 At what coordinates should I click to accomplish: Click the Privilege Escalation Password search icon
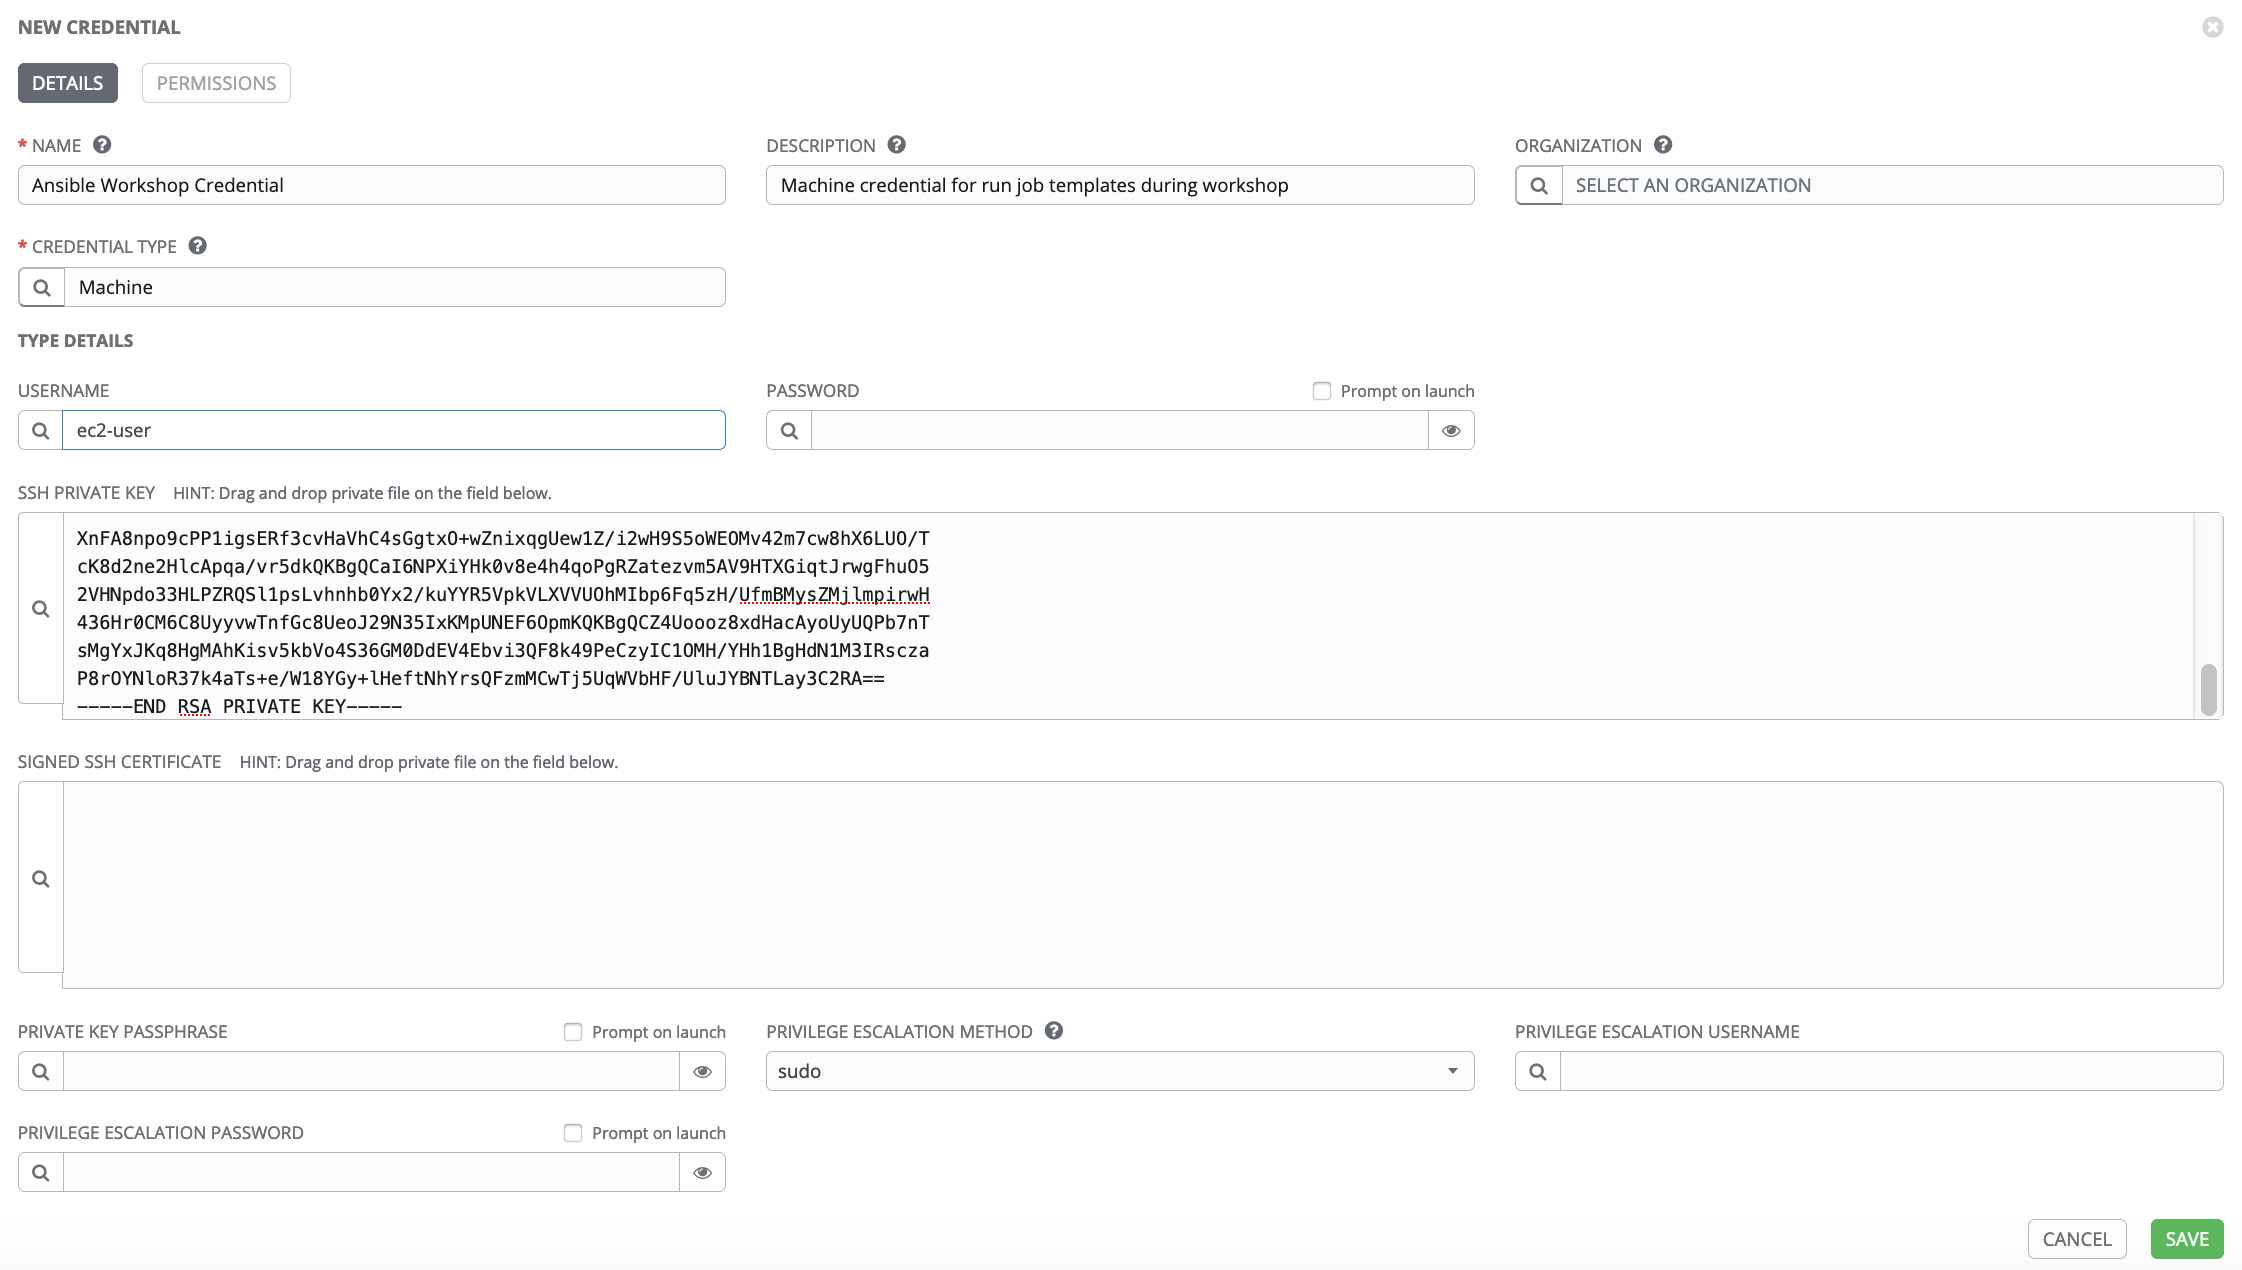pyautogui.click(x=41, y=1172)
